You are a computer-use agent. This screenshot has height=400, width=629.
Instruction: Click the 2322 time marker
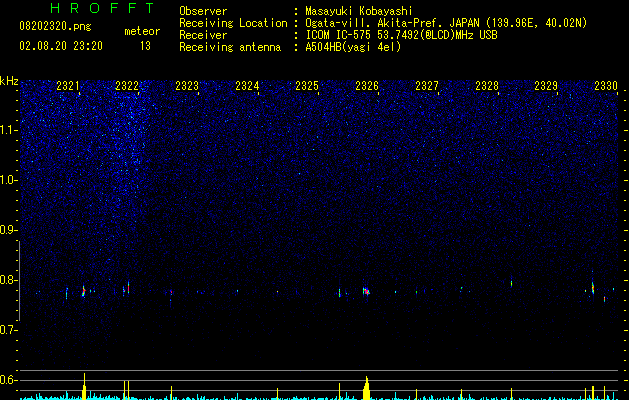pos(127,86)
